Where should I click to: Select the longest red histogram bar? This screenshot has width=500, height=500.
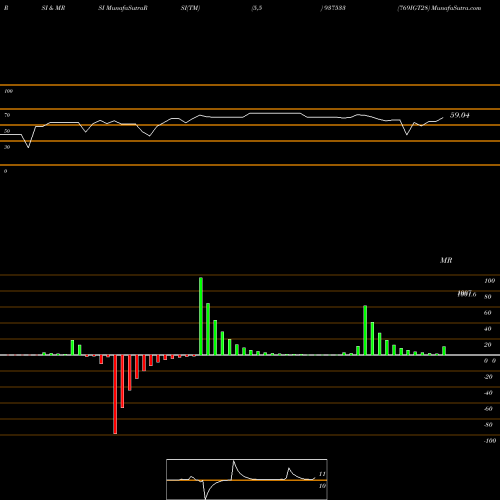tap(115, 394)
